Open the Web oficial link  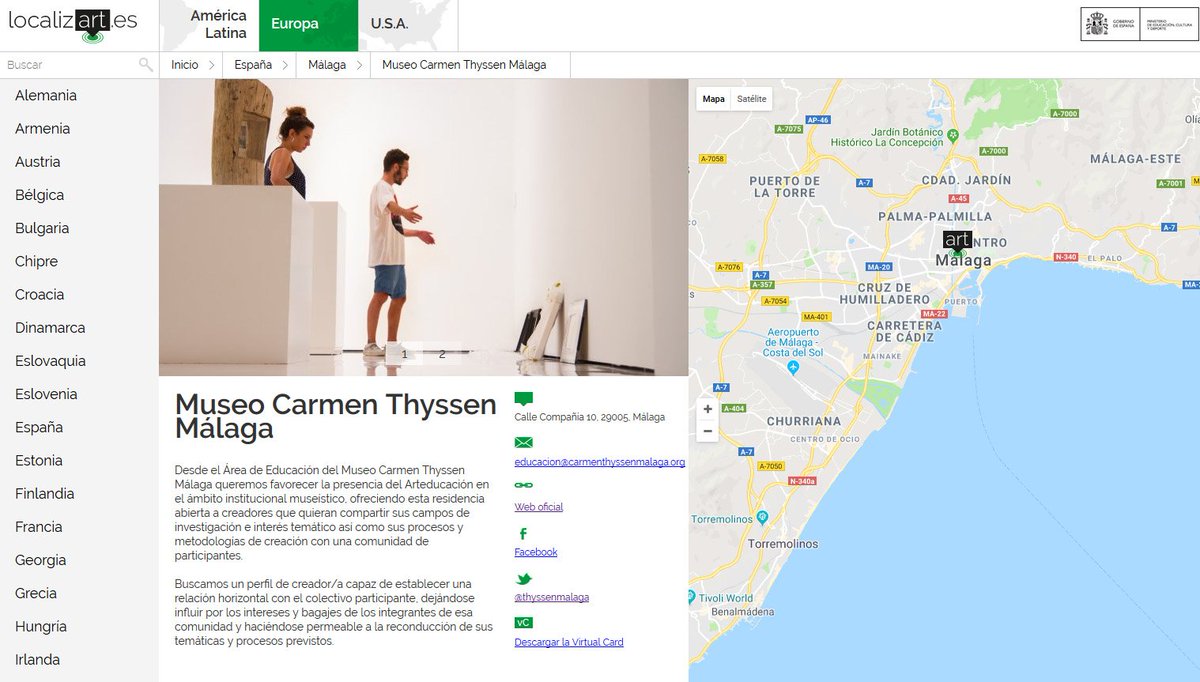tap(538, 507)
